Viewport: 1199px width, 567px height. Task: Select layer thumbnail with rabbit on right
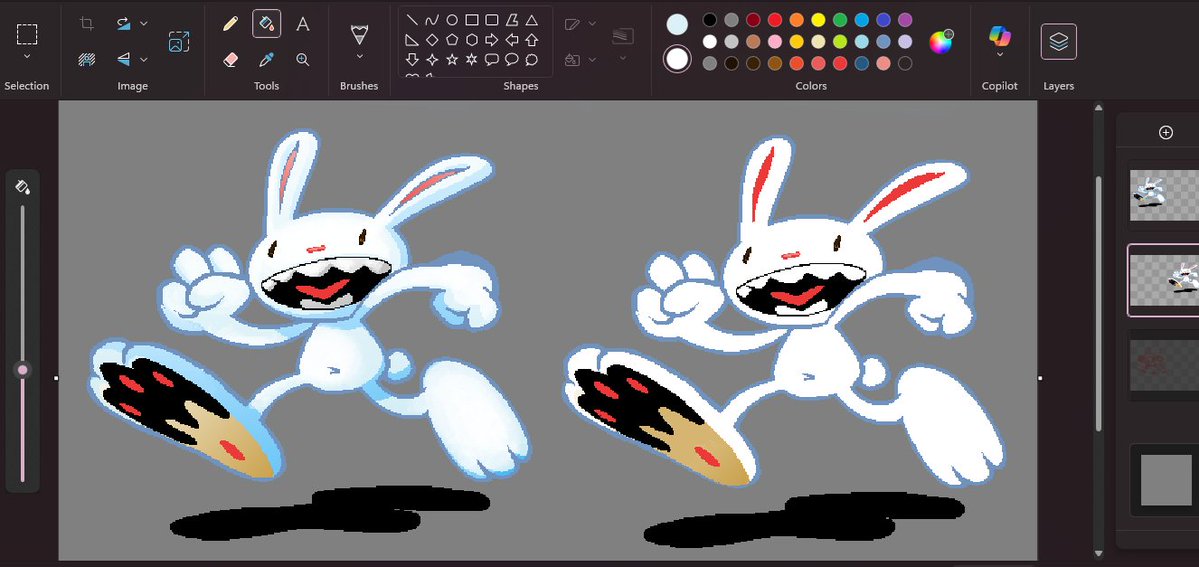(1164, 280)
